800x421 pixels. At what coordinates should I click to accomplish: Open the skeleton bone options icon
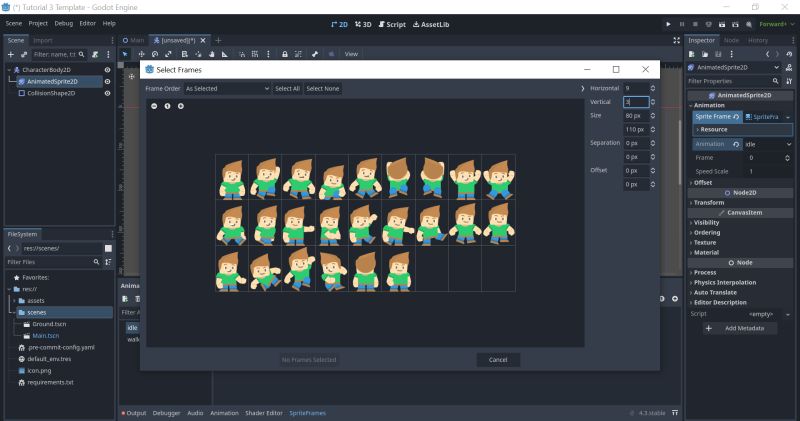pyautogui.click(x=315, y=54)
